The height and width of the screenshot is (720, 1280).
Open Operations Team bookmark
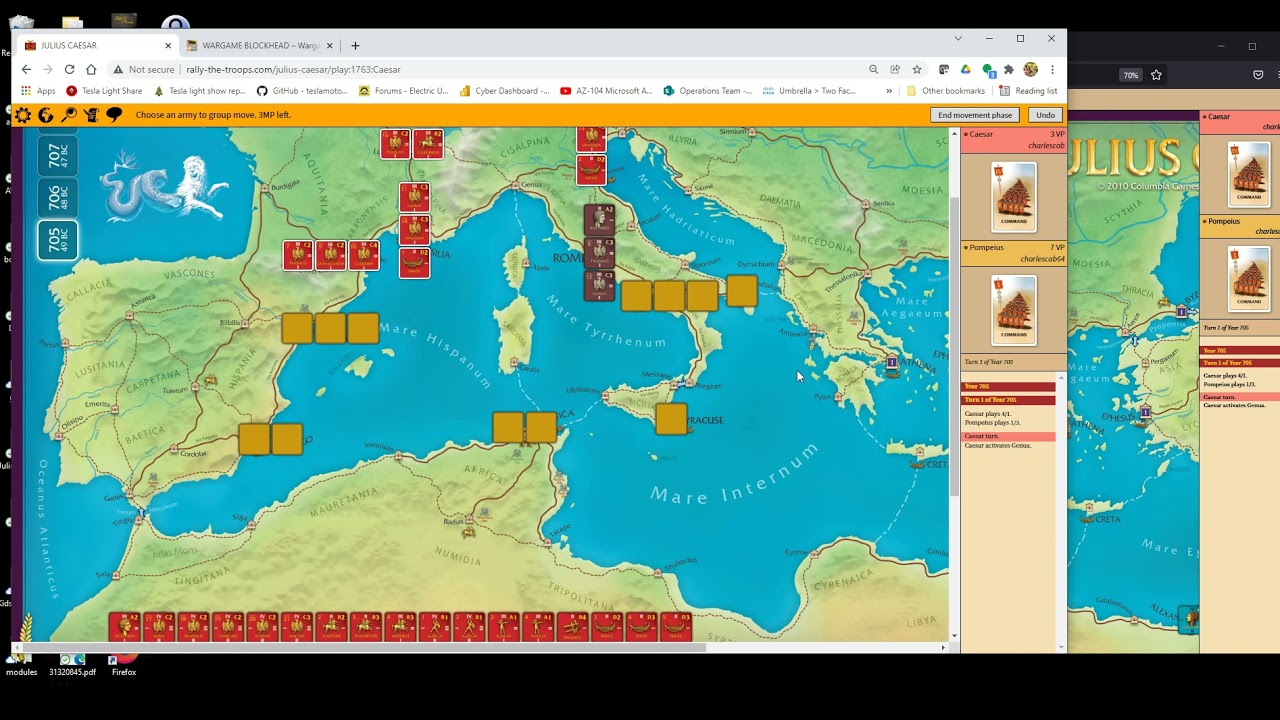708,90
